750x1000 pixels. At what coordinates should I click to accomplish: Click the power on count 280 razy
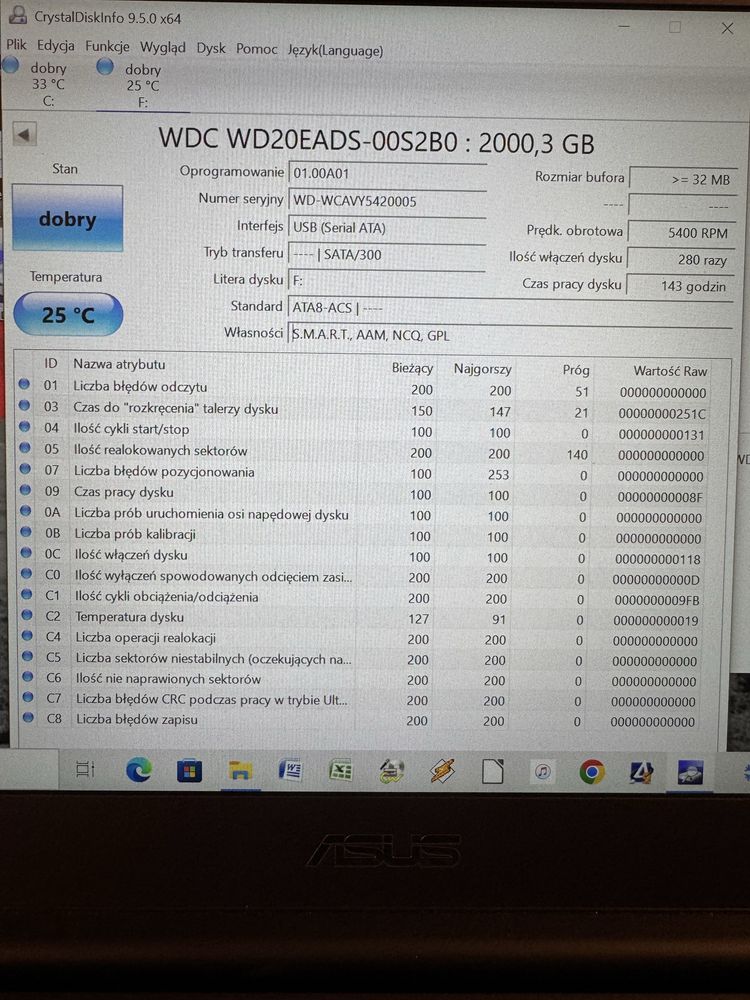(681, 260)
